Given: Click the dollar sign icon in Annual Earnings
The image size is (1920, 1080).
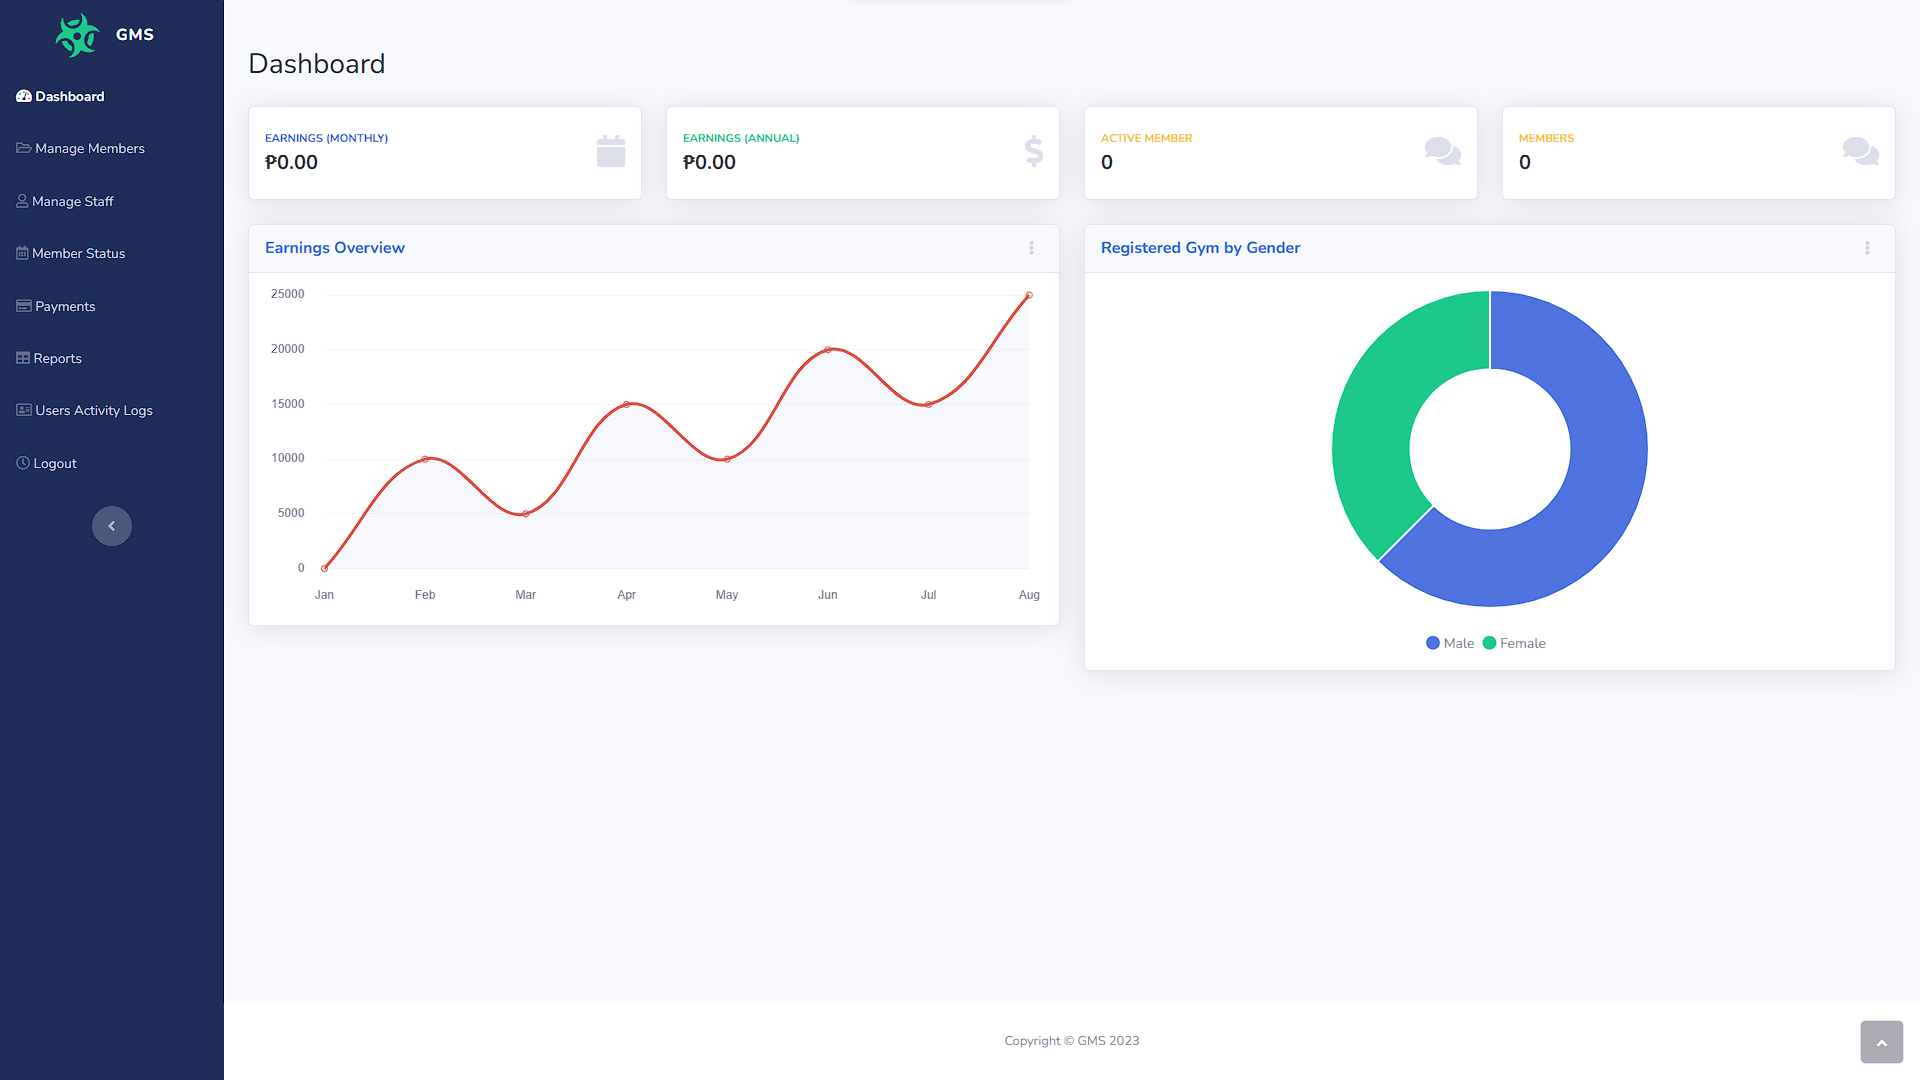Looking at the screenshot, I should pos(1034,151).
